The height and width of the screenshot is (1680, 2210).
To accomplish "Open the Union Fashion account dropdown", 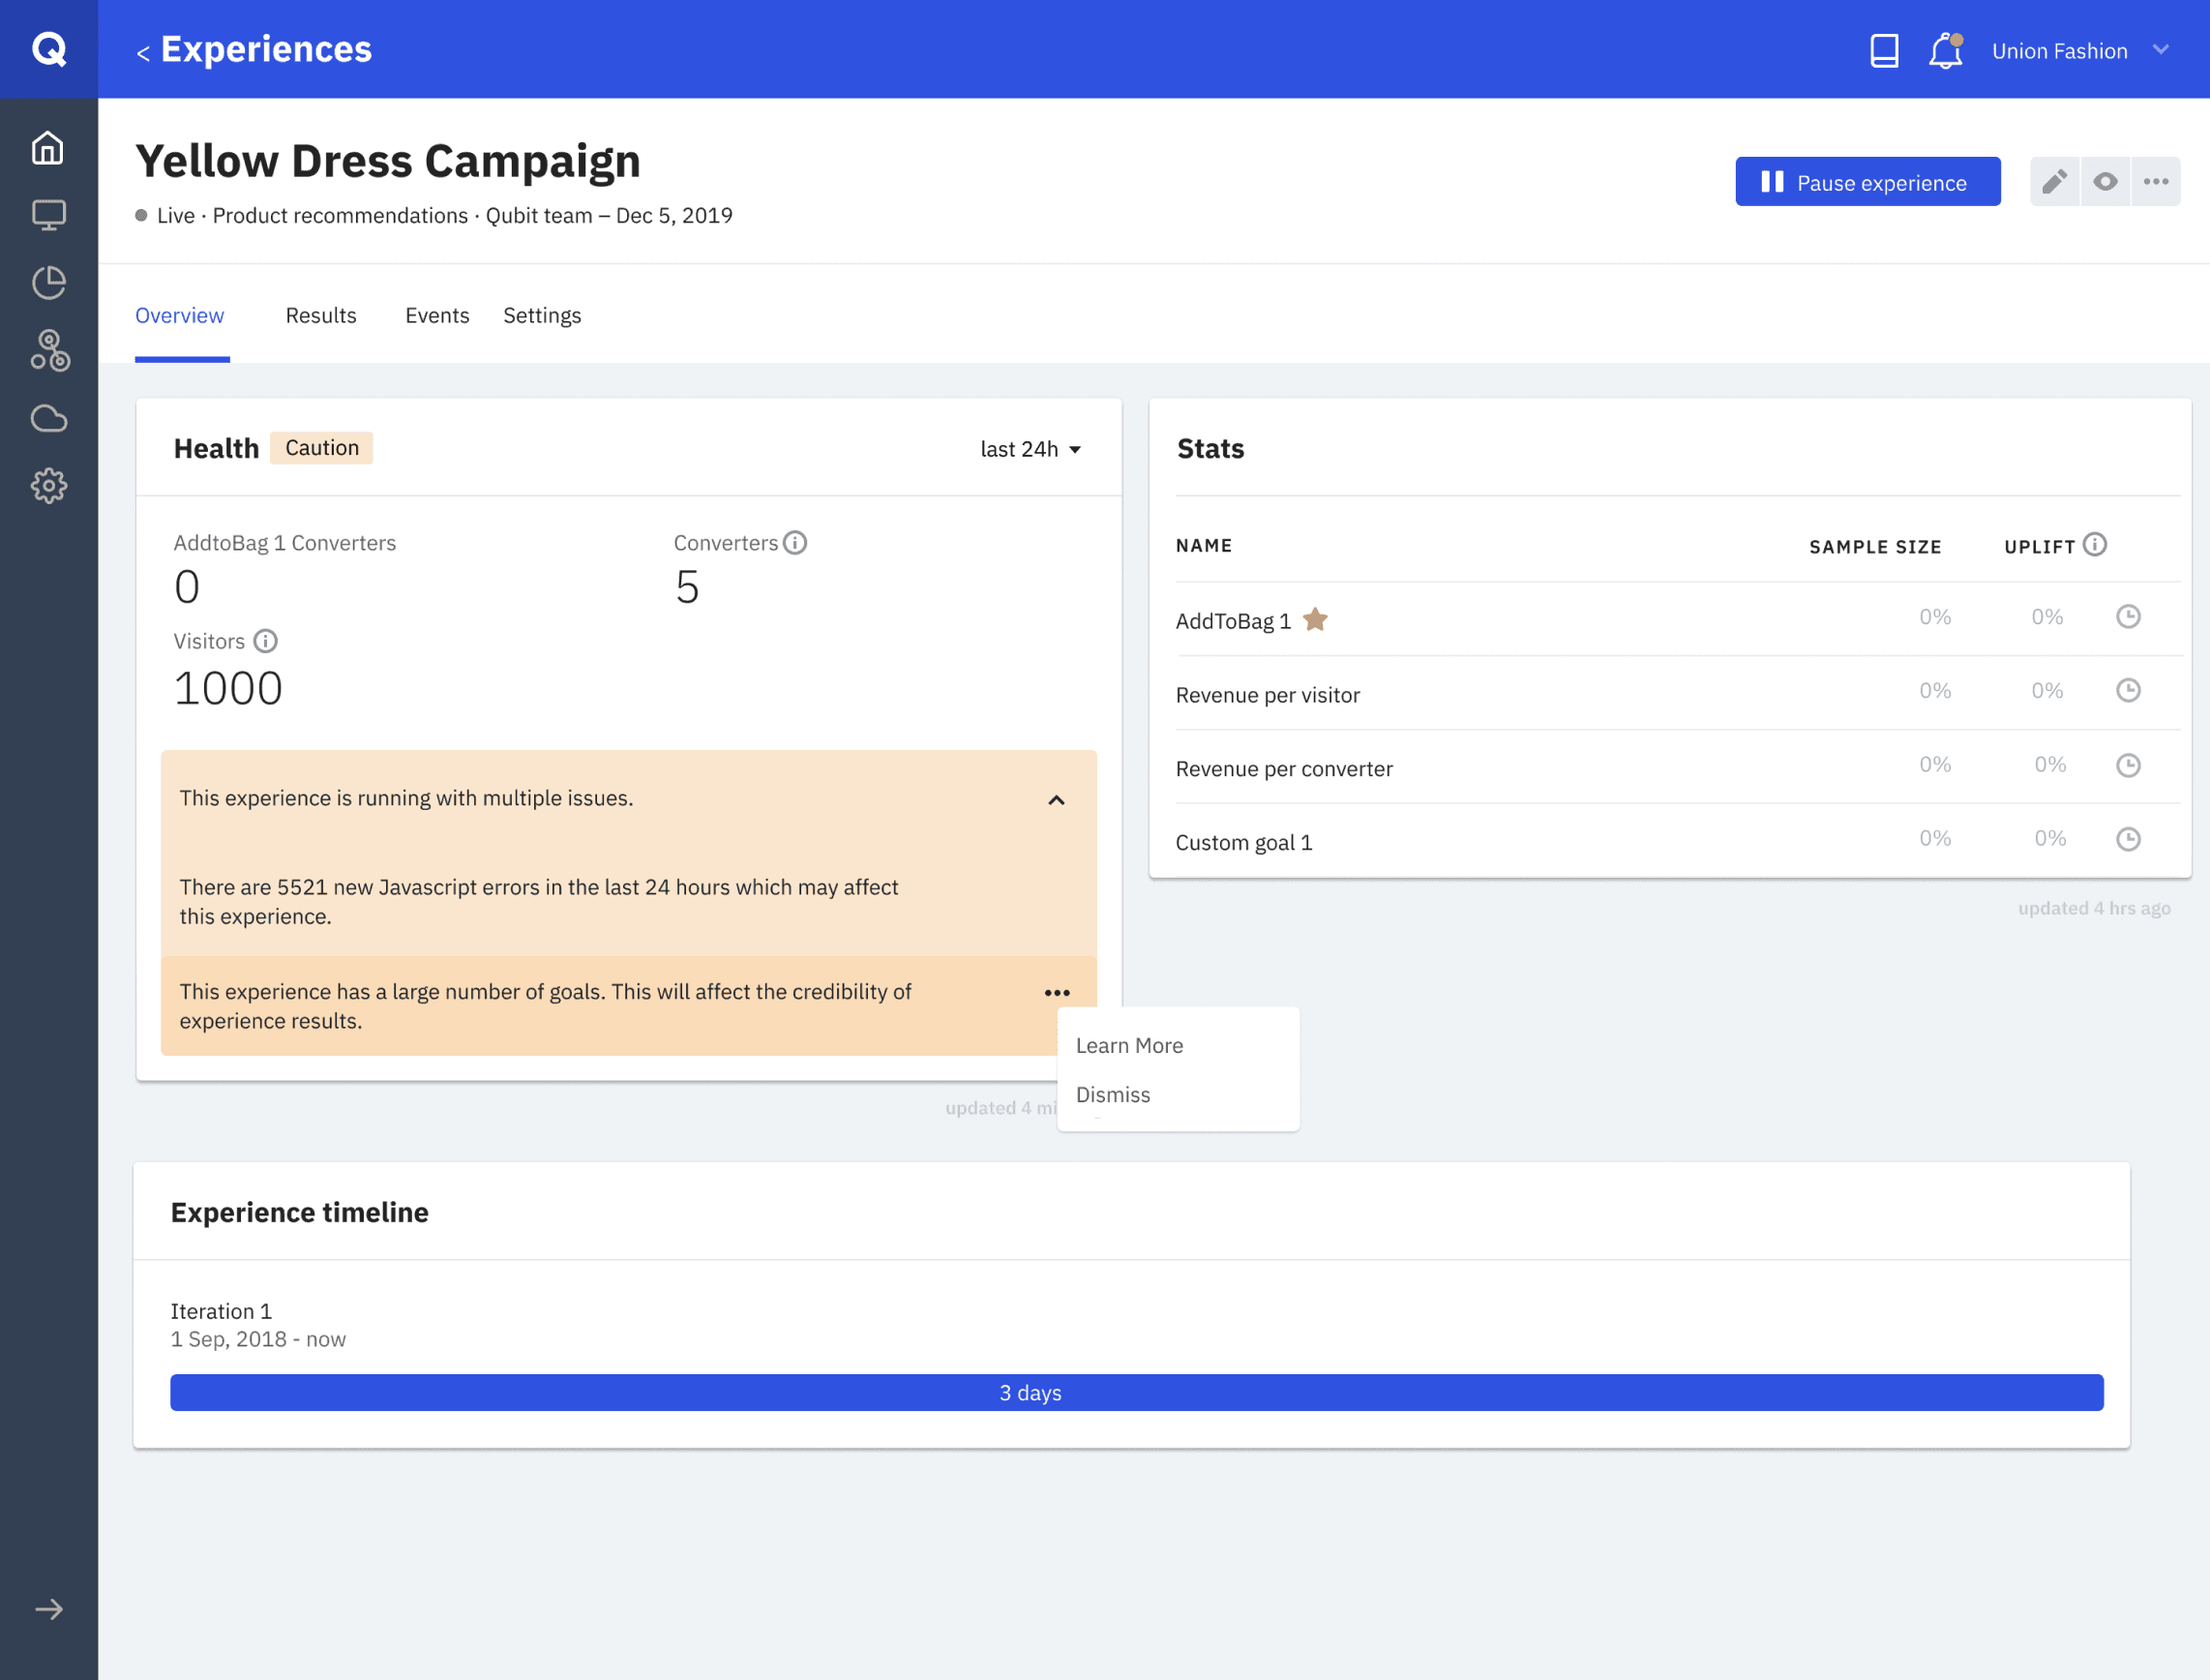I will [x=2079, y=51].
